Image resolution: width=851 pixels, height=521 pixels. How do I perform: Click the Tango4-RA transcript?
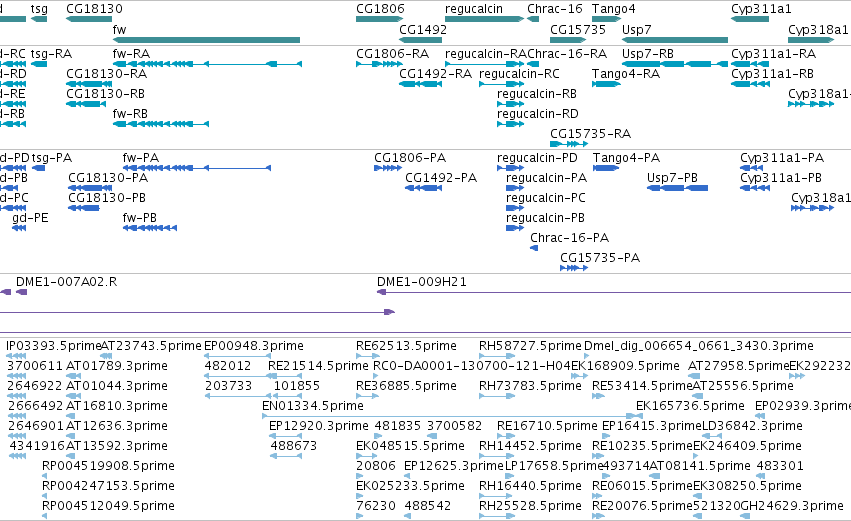pos(606,84)
